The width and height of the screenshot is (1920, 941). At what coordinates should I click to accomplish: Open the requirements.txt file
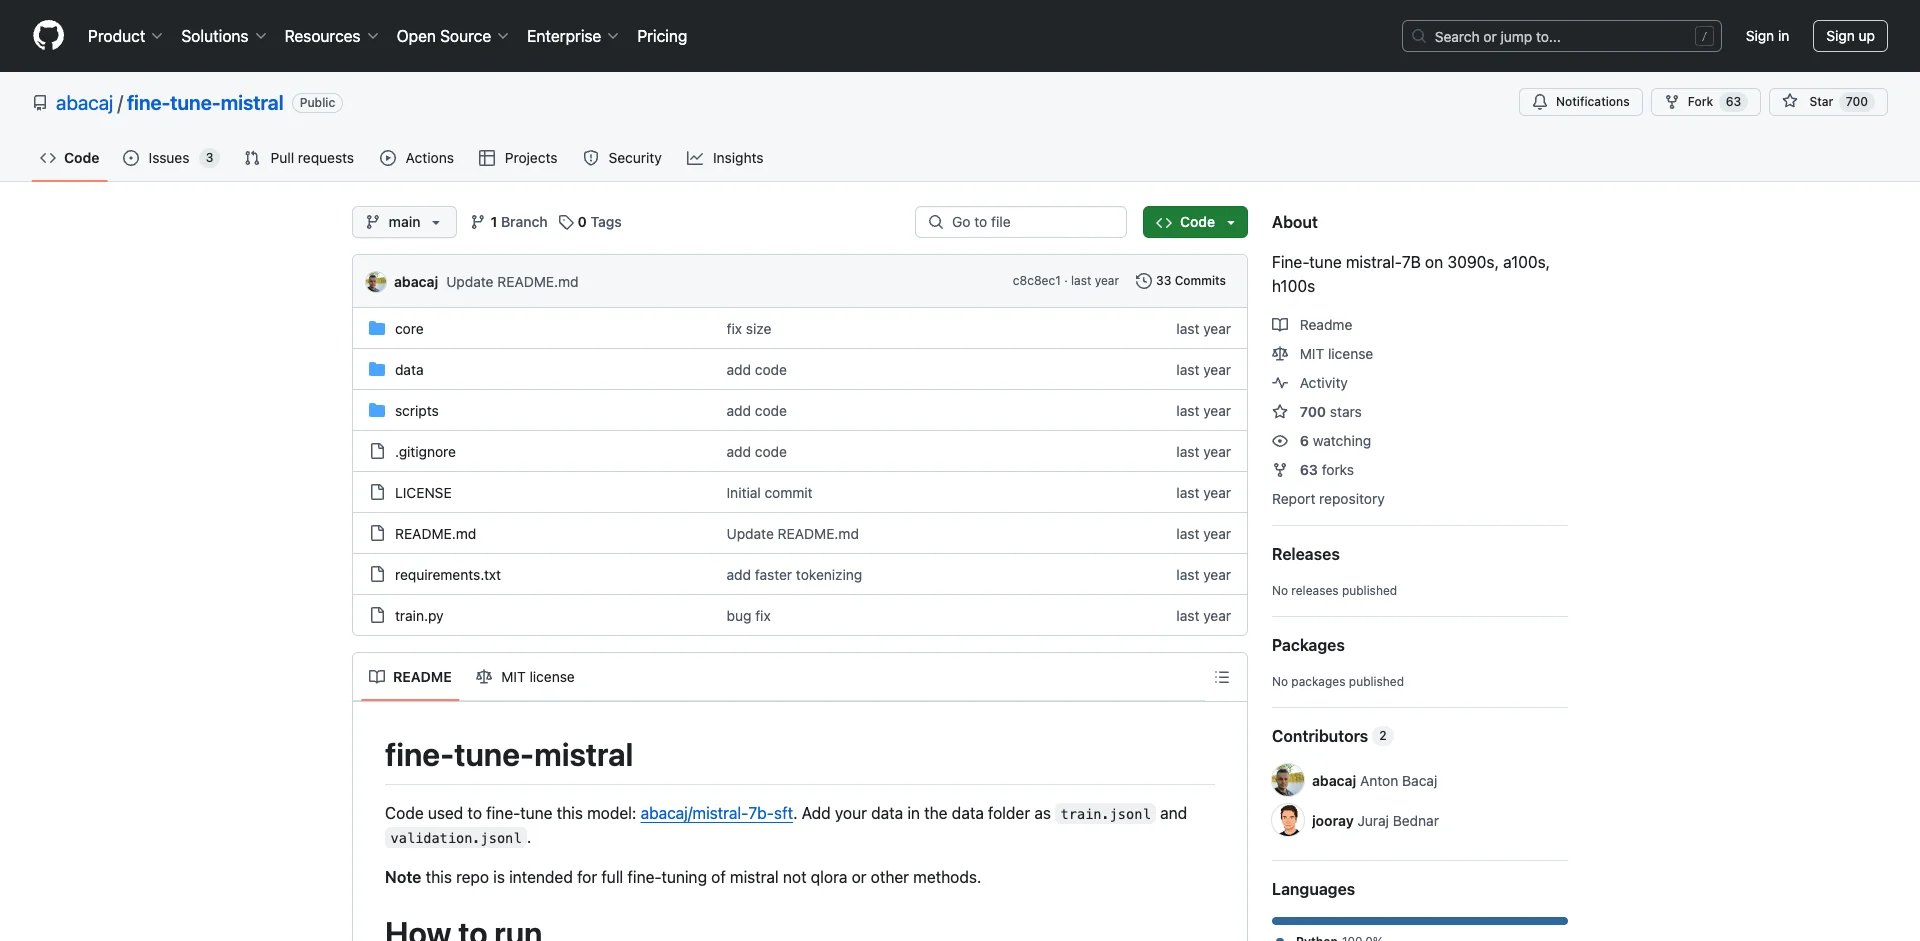(x=448, y=575)
